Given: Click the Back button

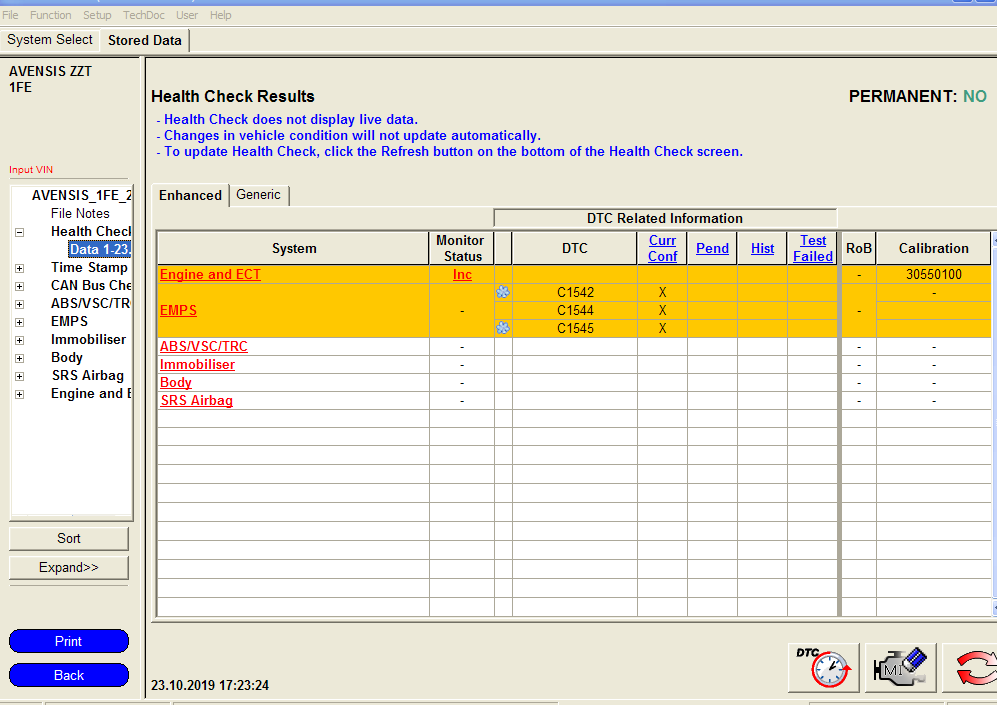Looking at the screenshot, I should point(69,675).
